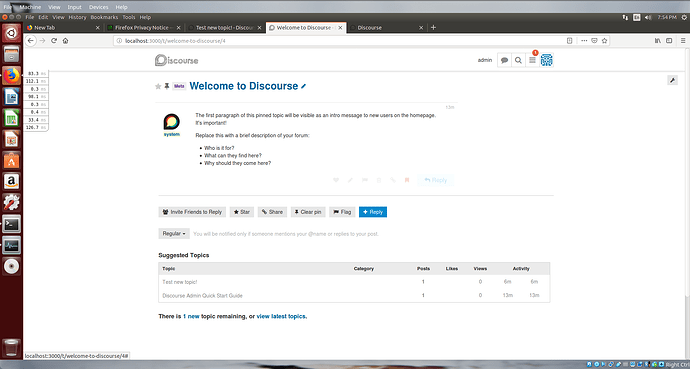Open Firefox hamburger menu
The width and height of the screenshot is (690, 369).
[683, 40]
